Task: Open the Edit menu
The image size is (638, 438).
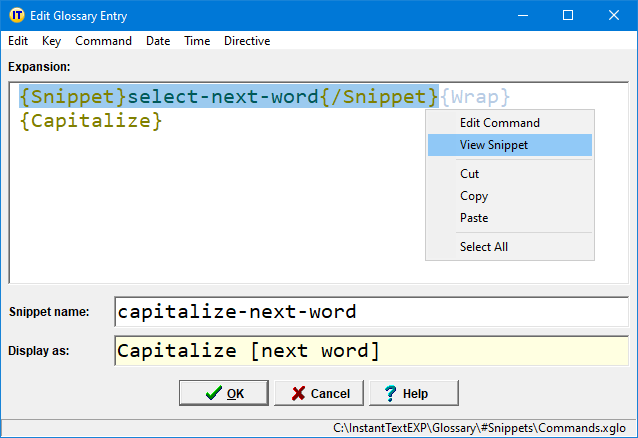Action: tap(18, 41)
